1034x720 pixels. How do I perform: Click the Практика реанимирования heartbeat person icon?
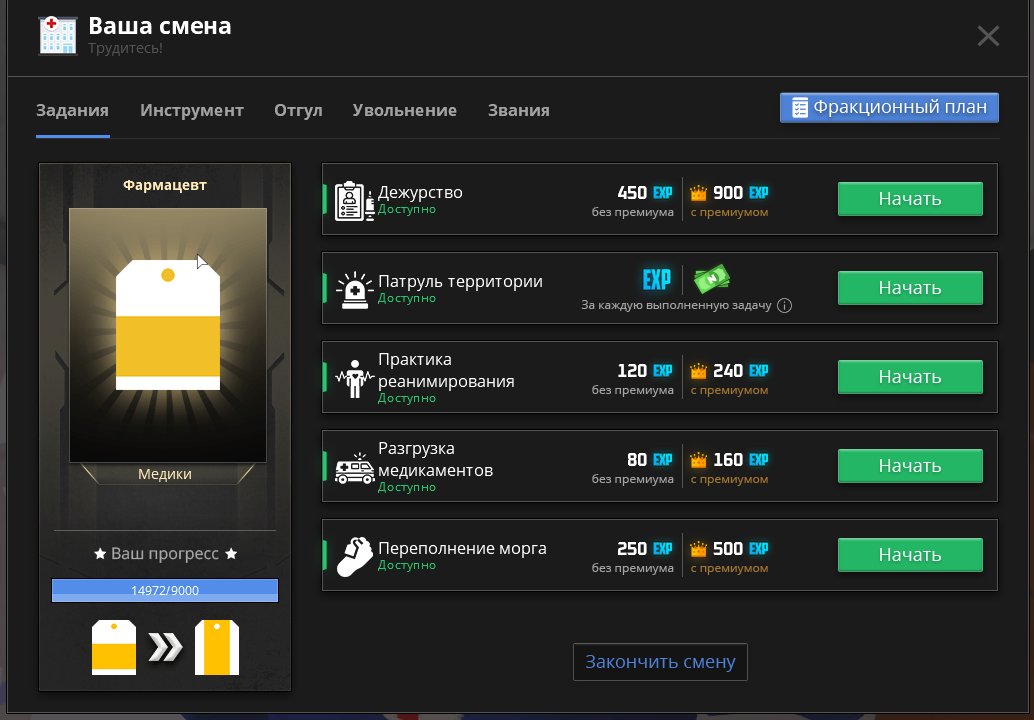pyautogui.click(x=355, y=378)
